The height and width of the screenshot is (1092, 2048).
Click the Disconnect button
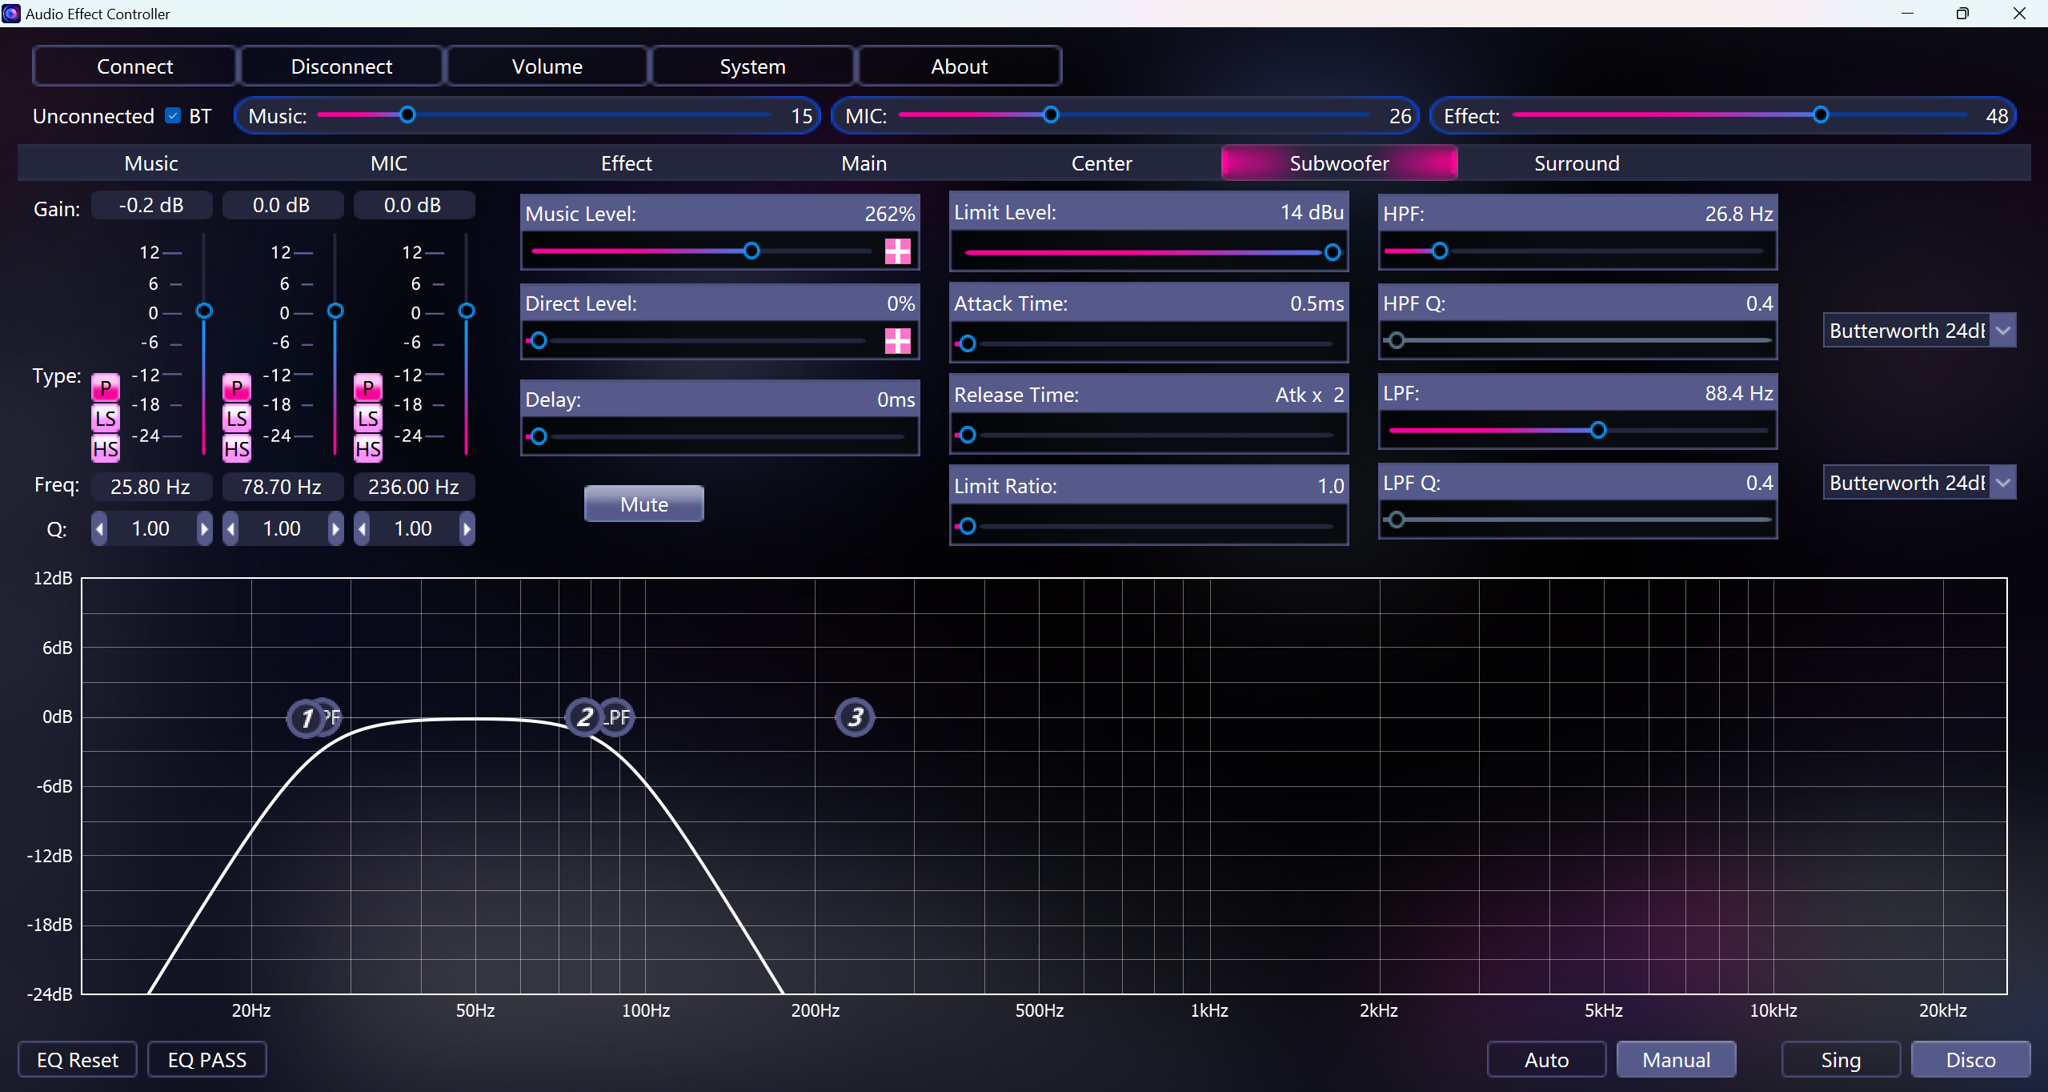tap(341, 66)
